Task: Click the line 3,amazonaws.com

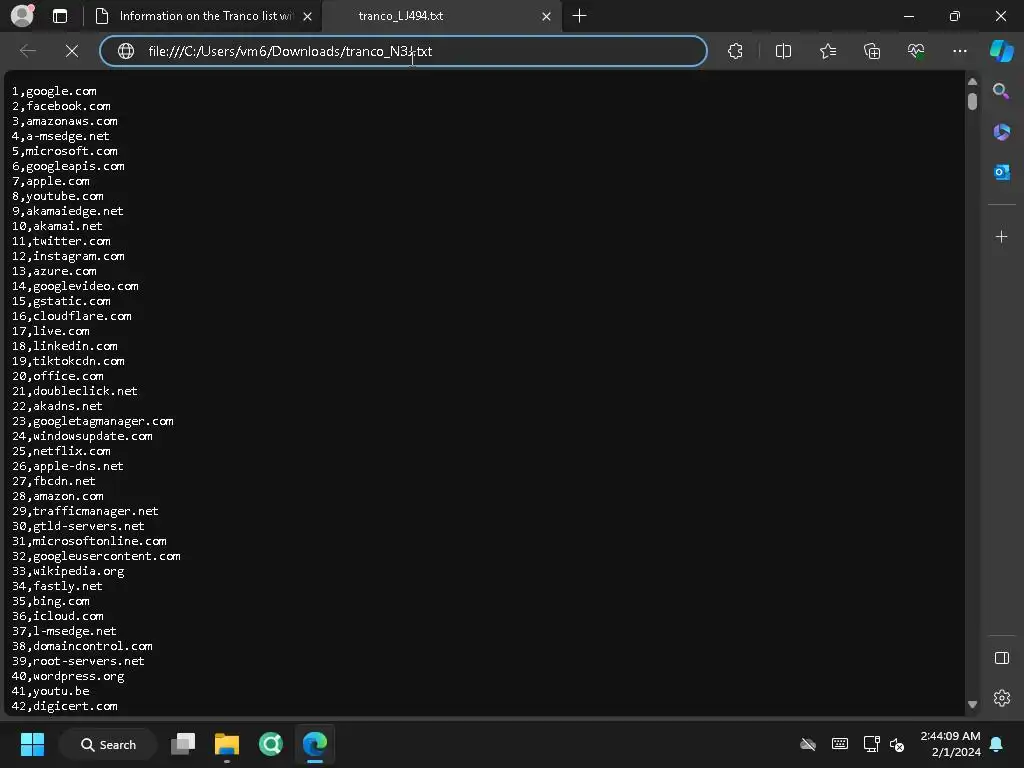Action: click(65, 121)
